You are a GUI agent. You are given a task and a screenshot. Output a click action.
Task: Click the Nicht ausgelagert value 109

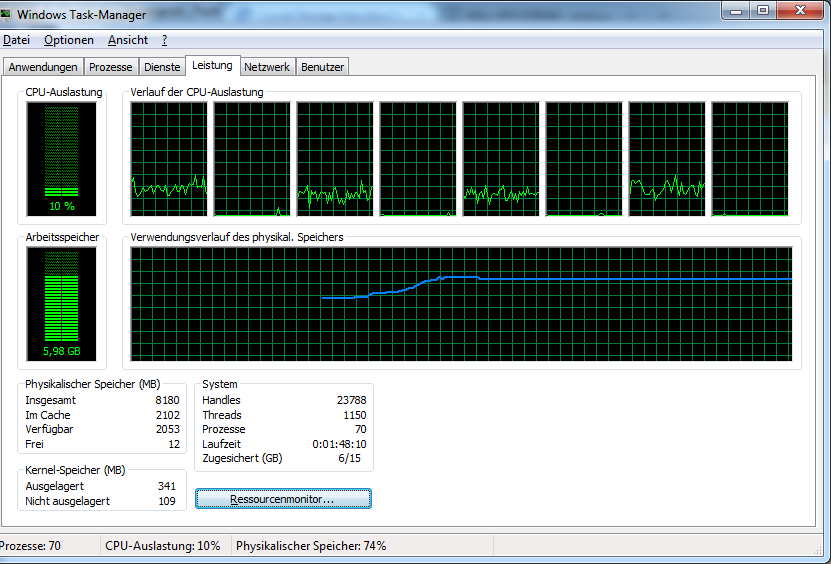(x=167, y=501)
